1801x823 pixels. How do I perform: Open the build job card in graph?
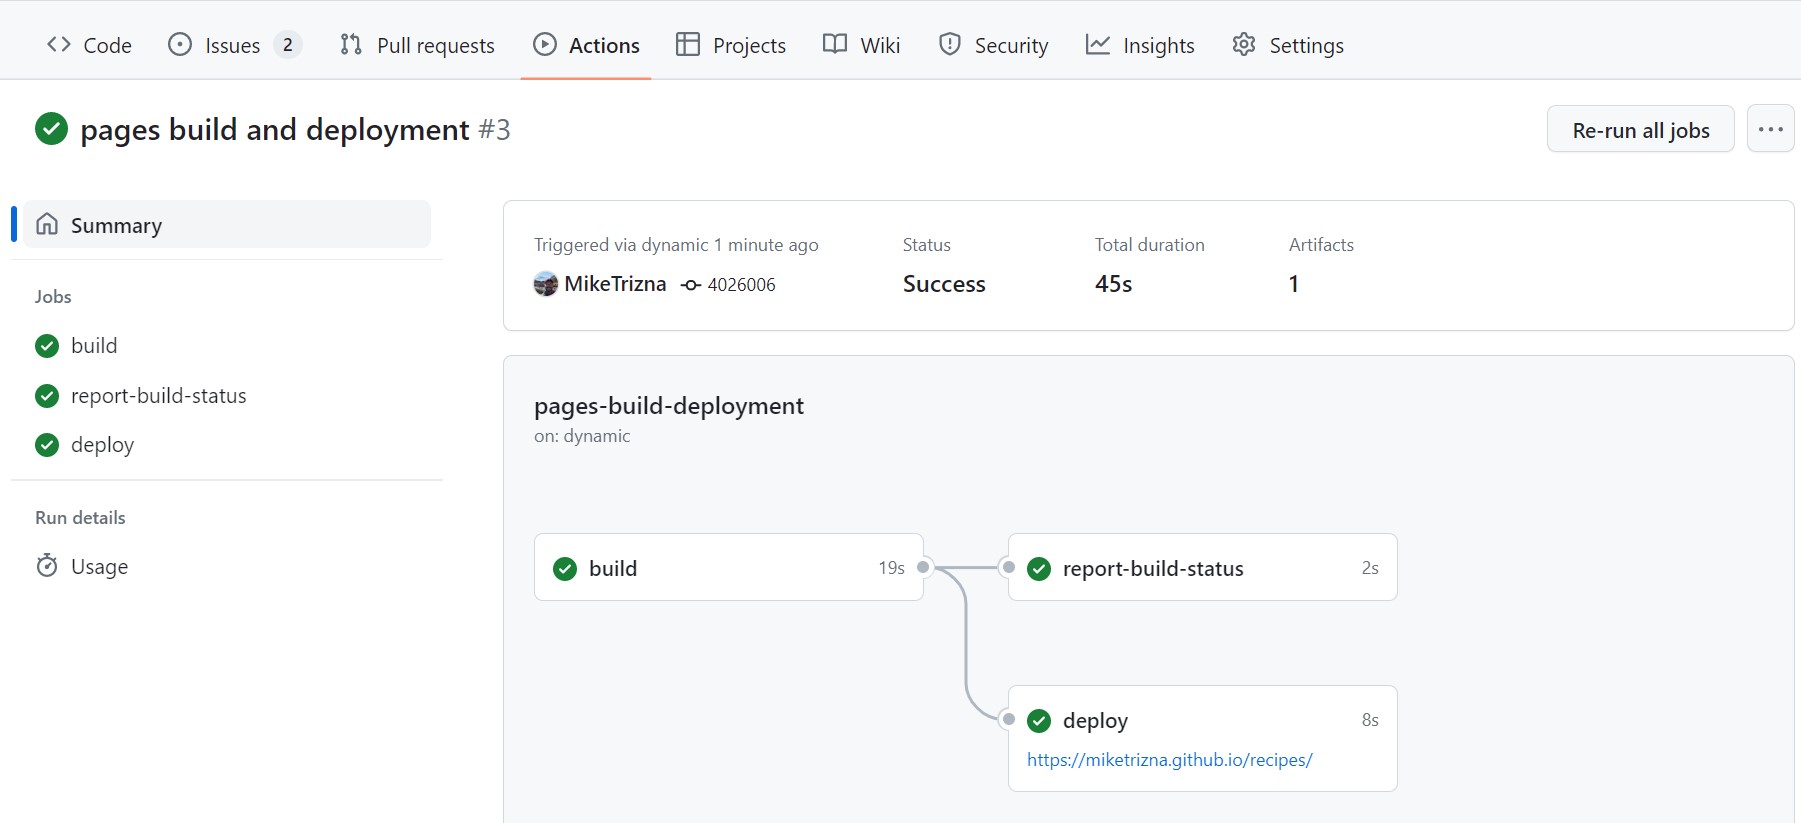point(729,567)
